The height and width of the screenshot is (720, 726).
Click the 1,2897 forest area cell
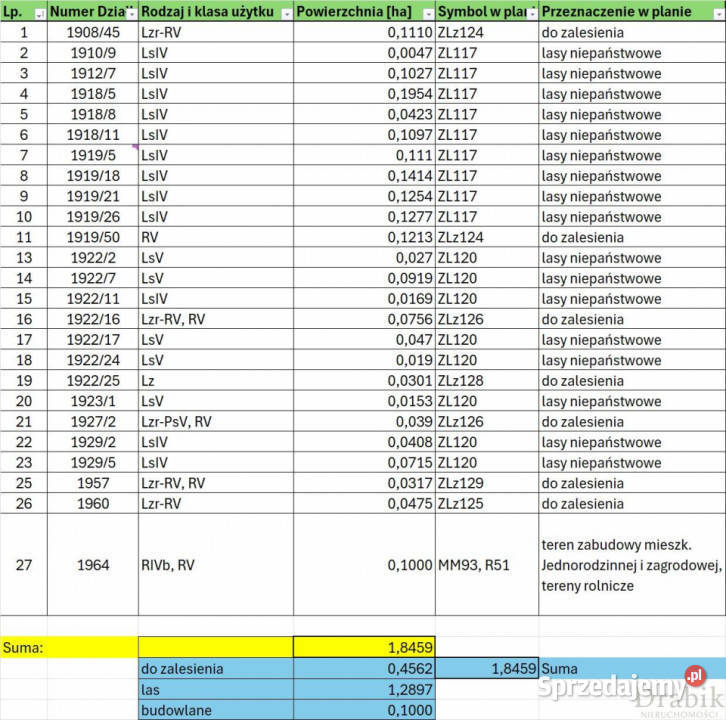point(364,689)
